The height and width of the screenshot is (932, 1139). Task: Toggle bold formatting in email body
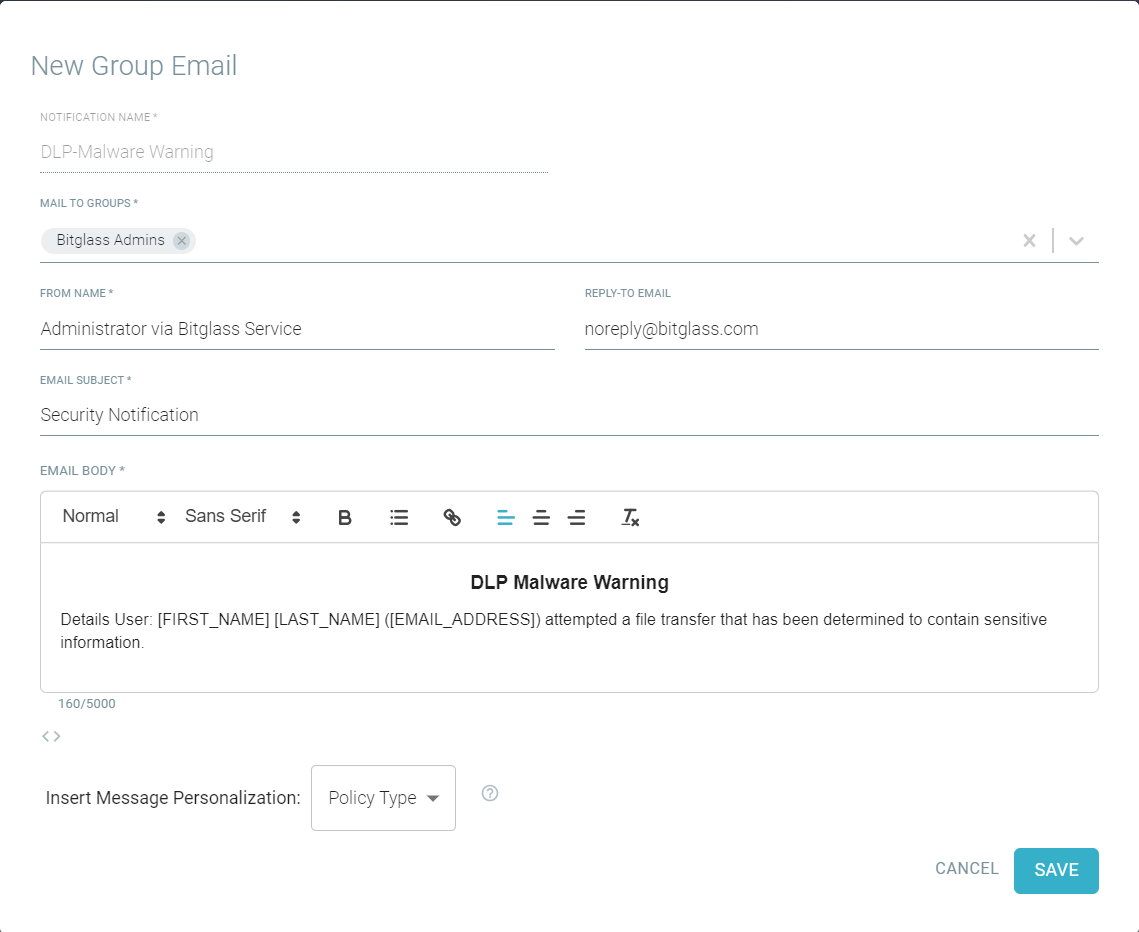[x=344, y=517]
